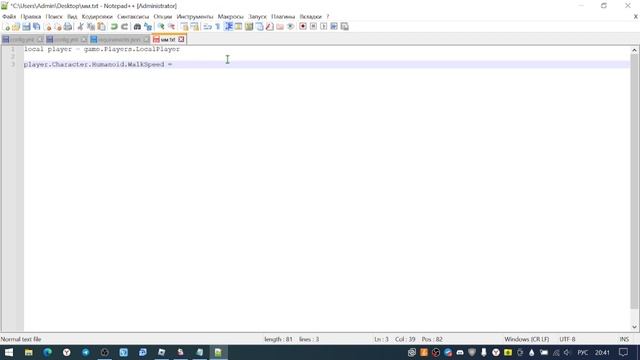Click line 1 local player code

tap(102, 49)
